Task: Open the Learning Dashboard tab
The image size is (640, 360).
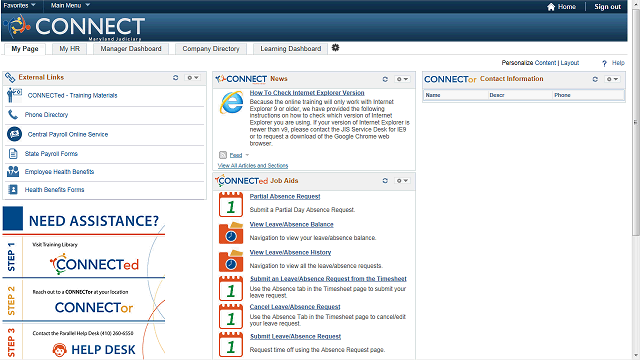Action: coord(291,49)
